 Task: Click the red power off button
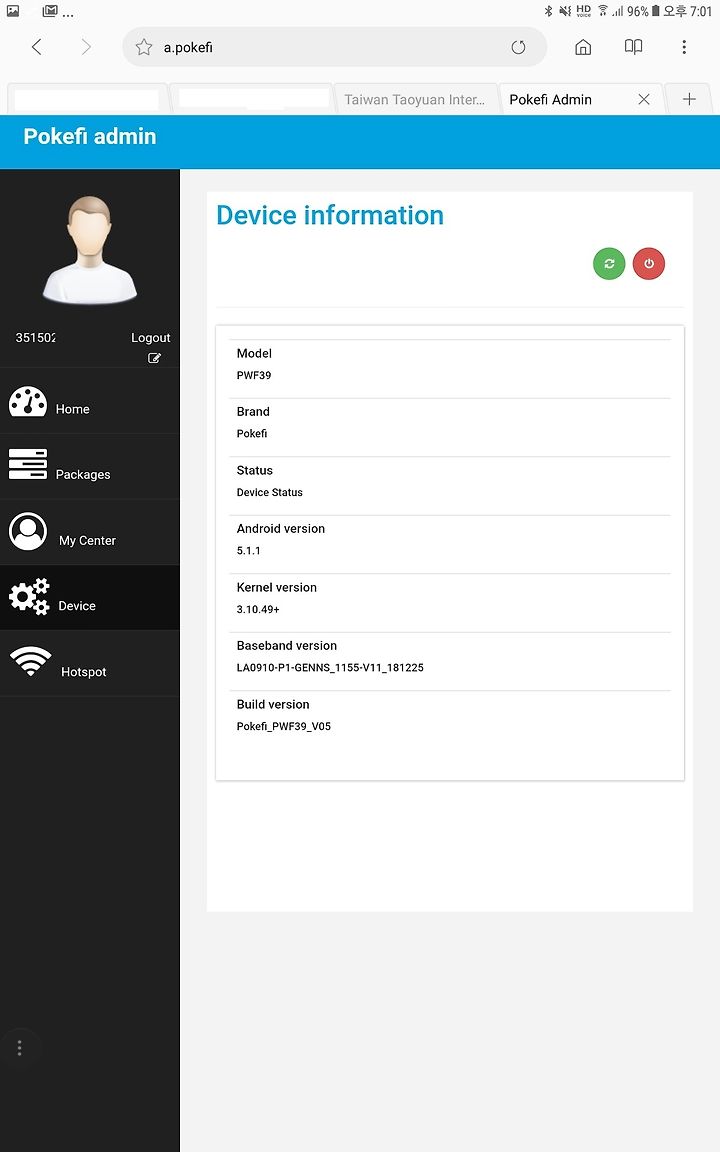[x=649, y=264]
